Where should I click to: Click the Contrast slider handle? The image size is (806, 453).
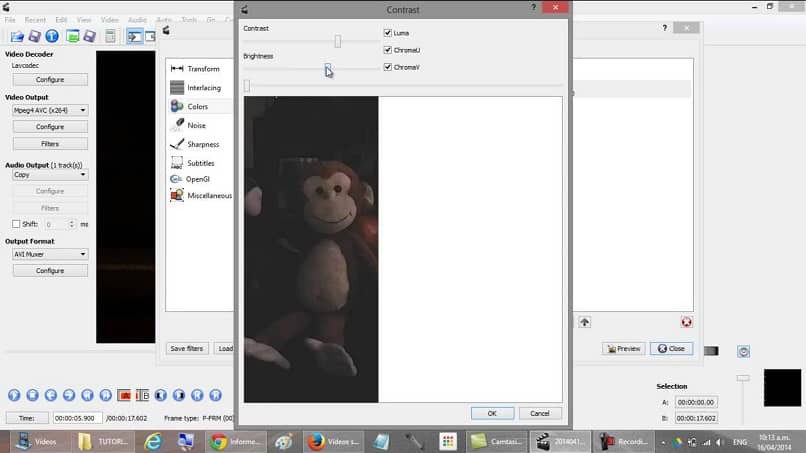point(338,41)
